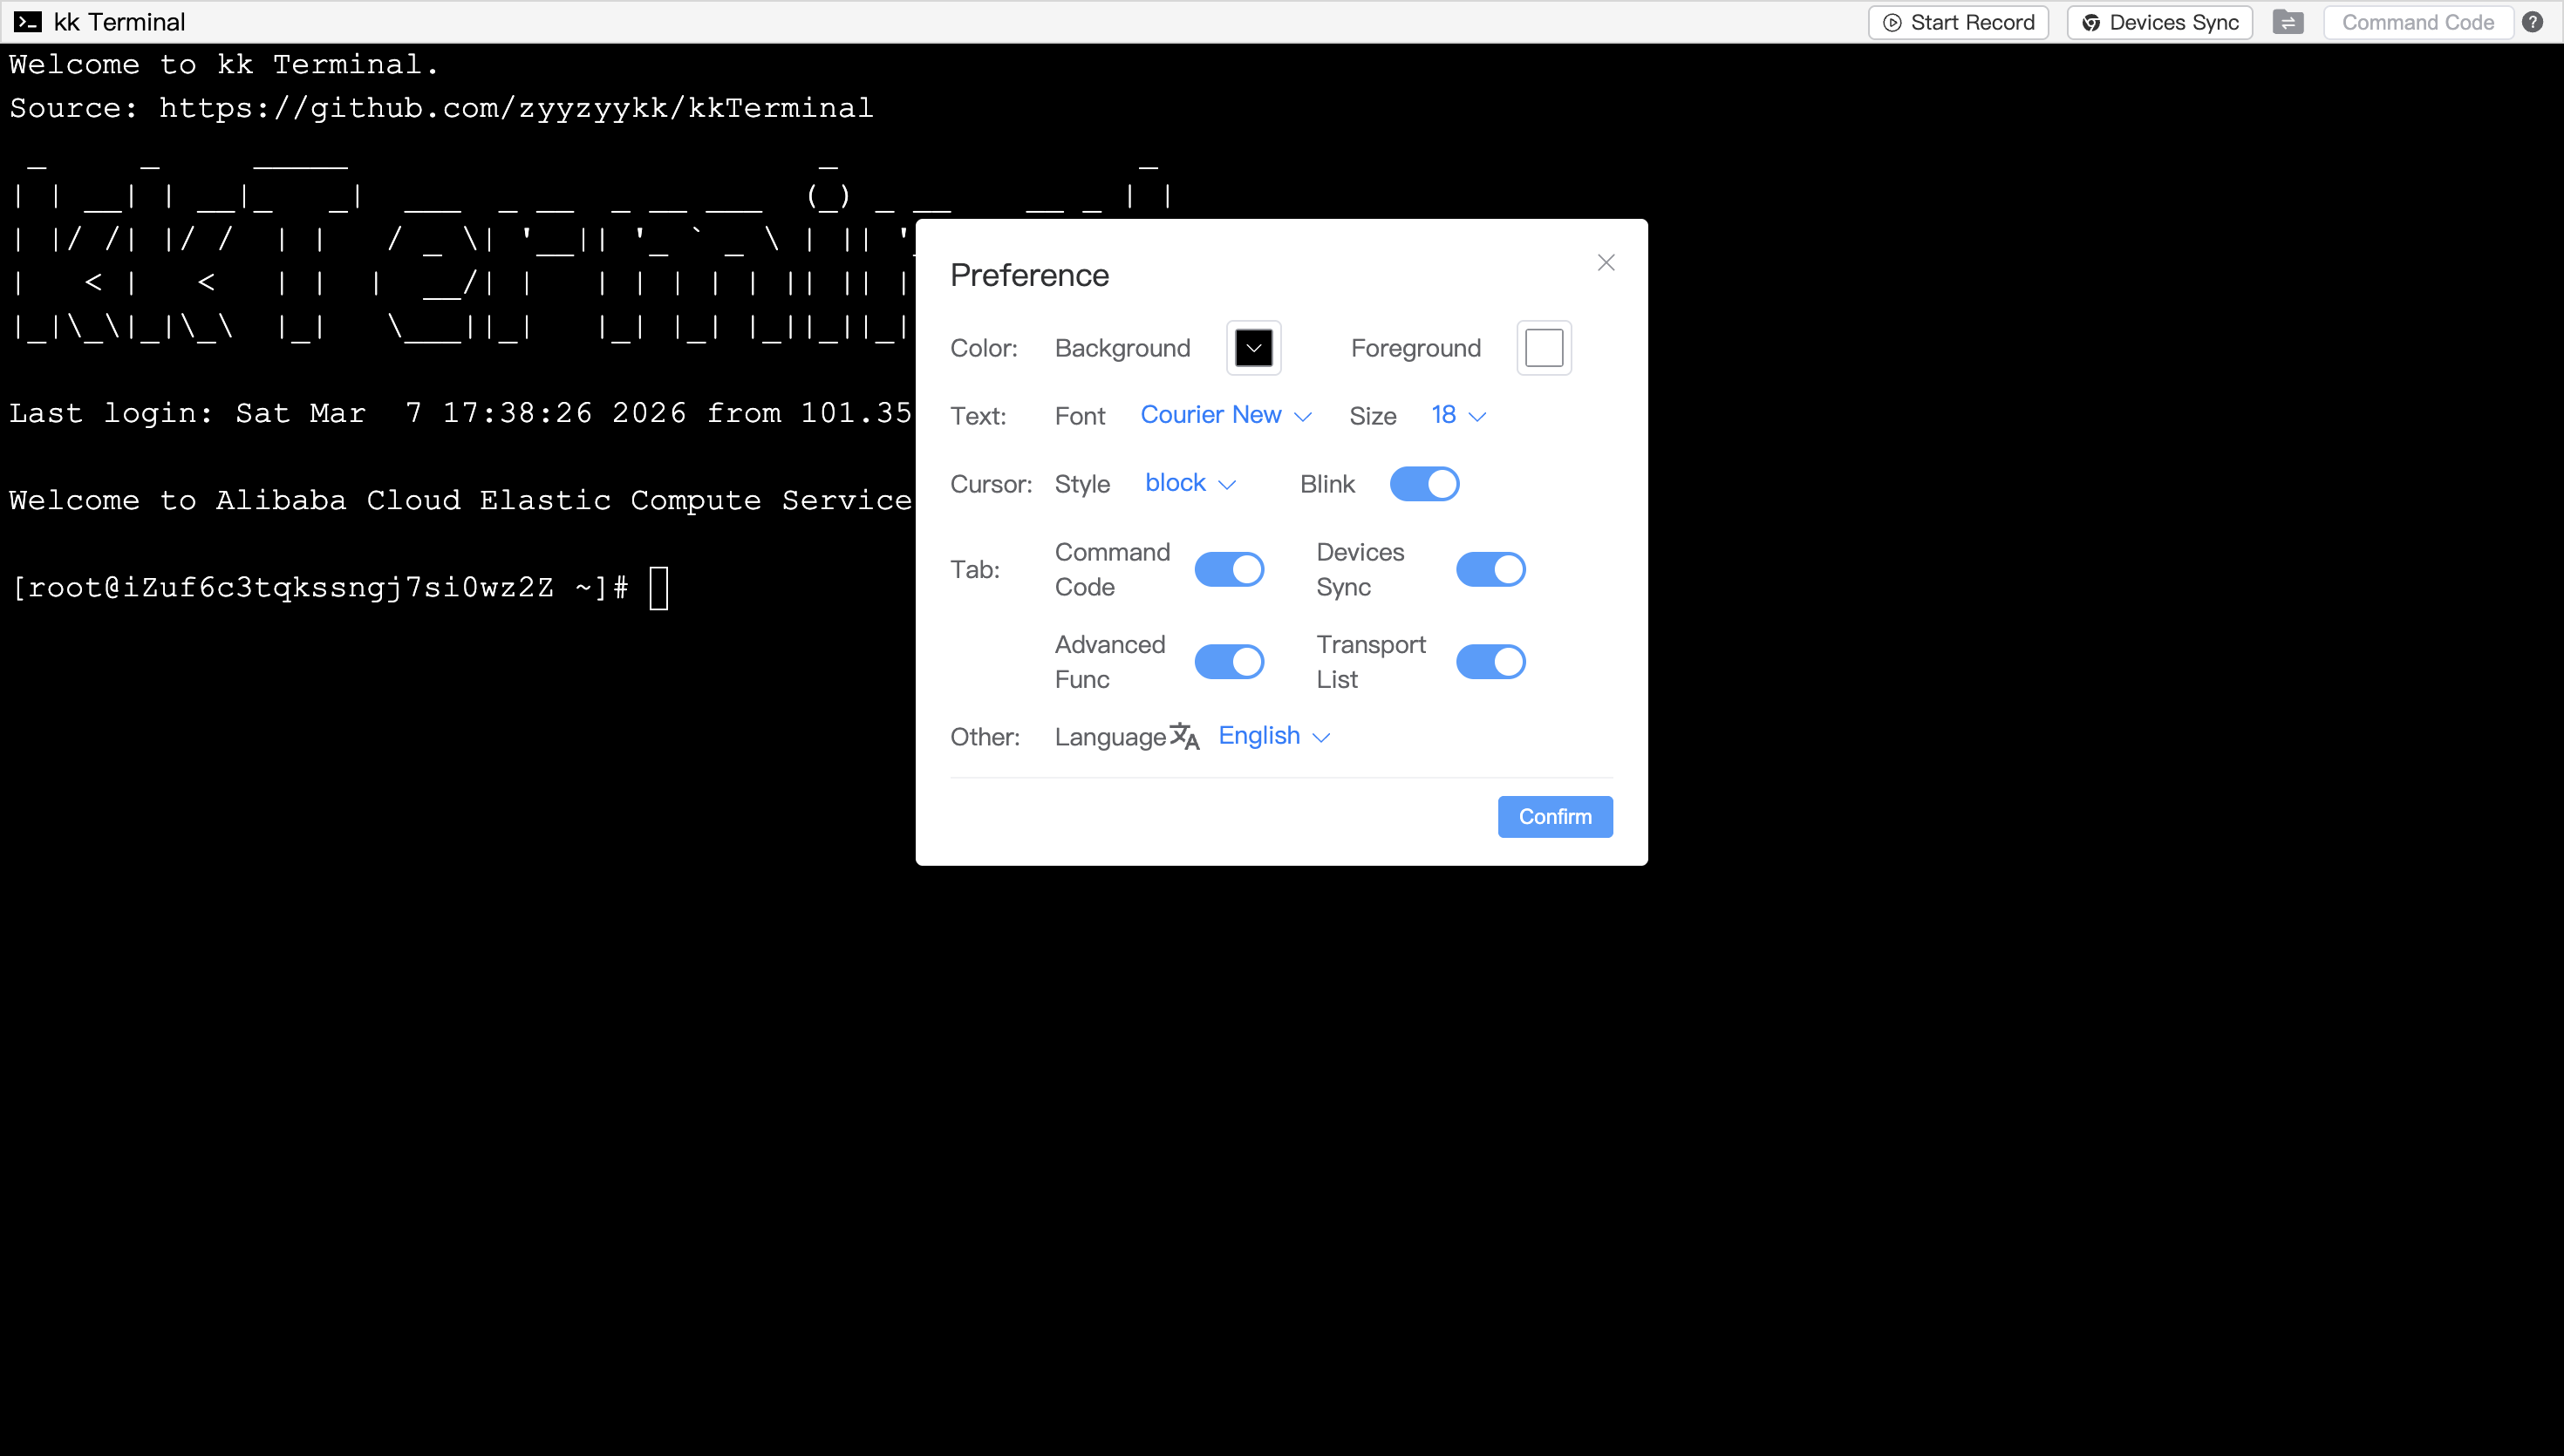Disable the Command Code tab toggle
The width and height of the screenshot is (2564, 1456).
tap(1229, 569)
